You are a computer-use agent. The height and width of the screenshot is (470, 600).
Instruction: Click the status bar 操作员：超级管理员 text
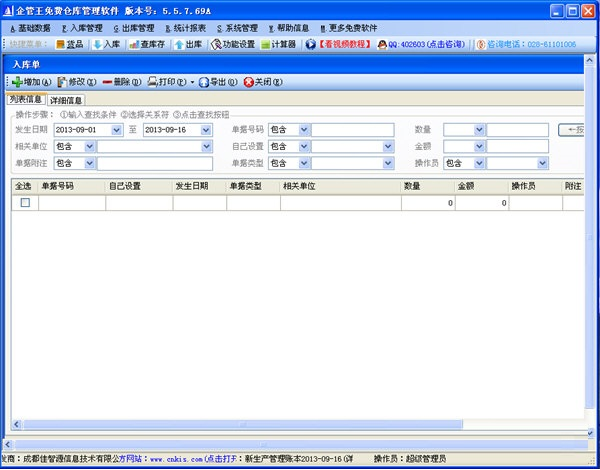click(410, 459)
